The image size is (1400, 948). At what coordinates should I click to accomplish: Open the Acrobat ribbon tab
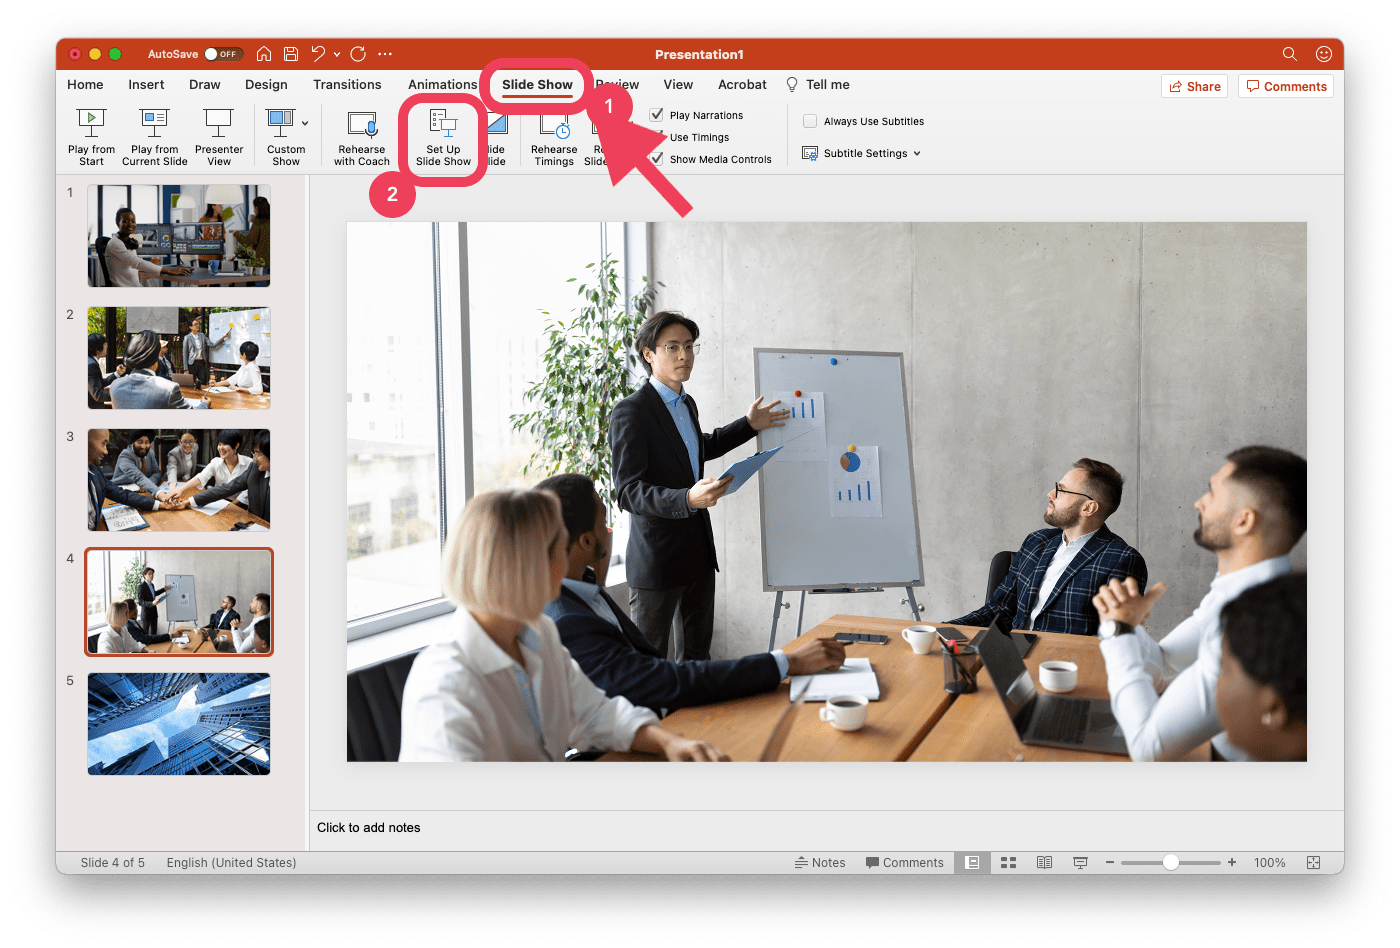pyautogui.click(x=741, y=84)
